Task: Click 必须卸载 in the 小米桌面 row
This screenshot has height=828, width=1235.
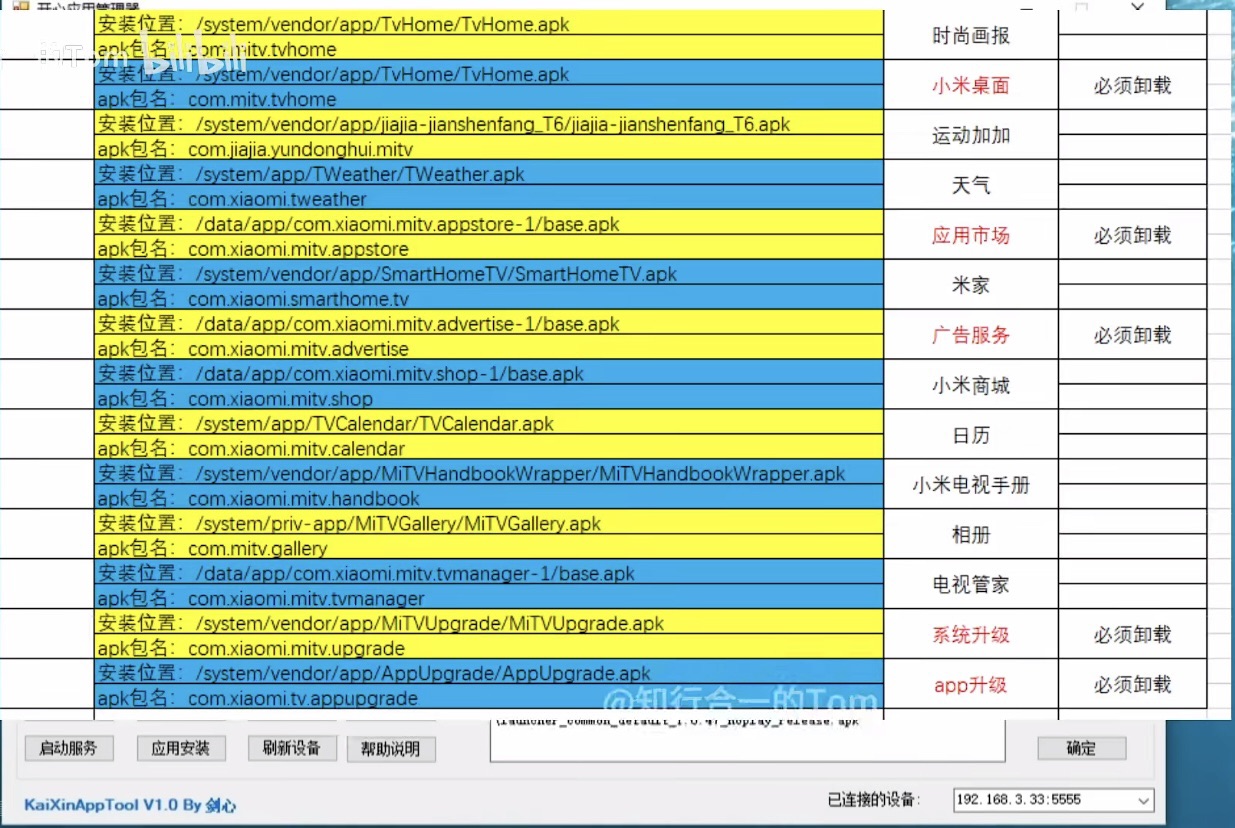Action: (1132, 85)
